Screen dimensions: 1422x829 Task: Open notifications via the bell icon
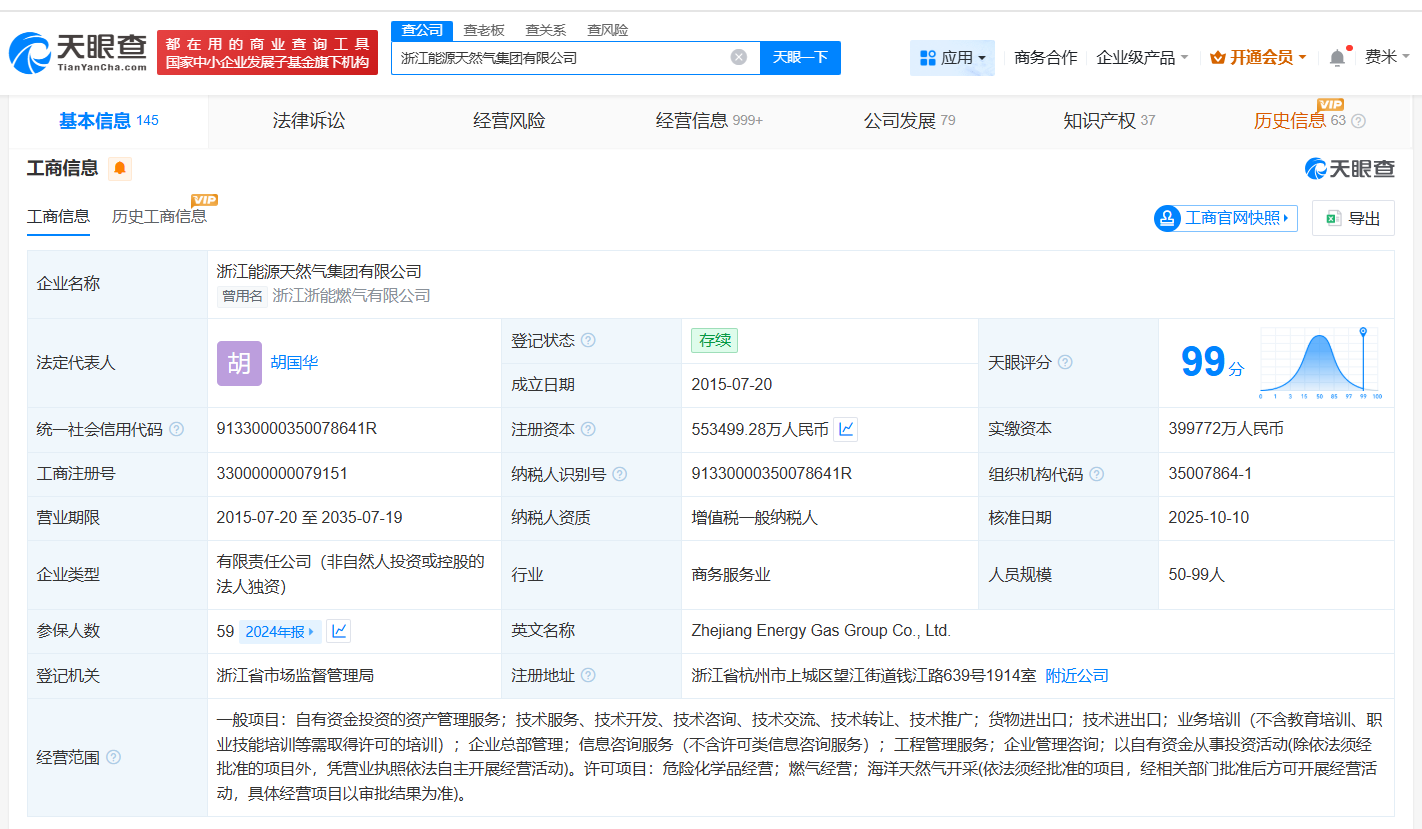point(1336,58)
